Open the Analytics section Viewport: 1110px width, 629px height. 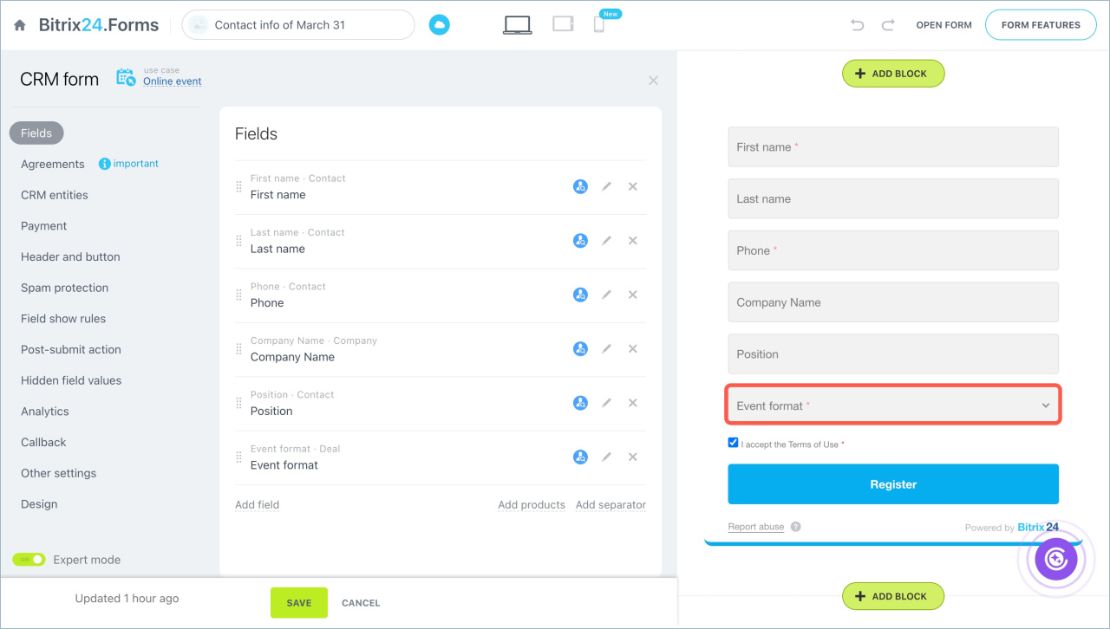[x=45, y=412]
